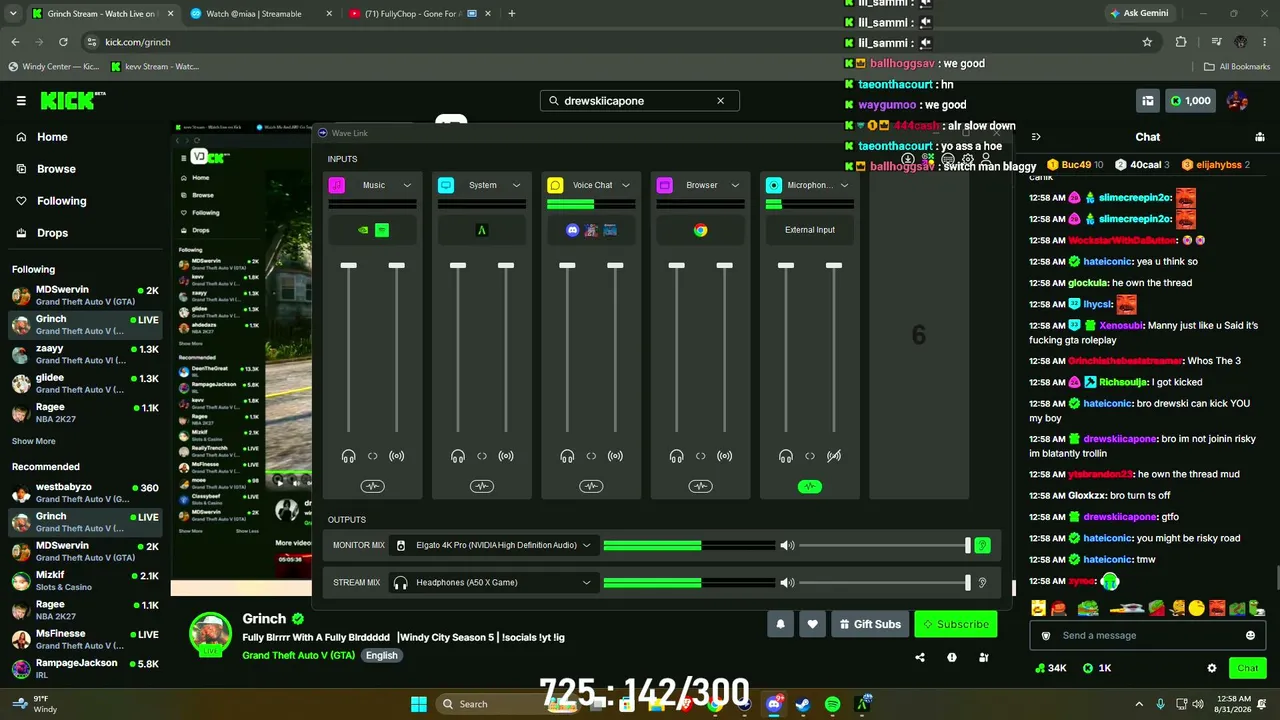
Task: Click the Browser channel's magenta icon
Action: (x=664, y=185)
